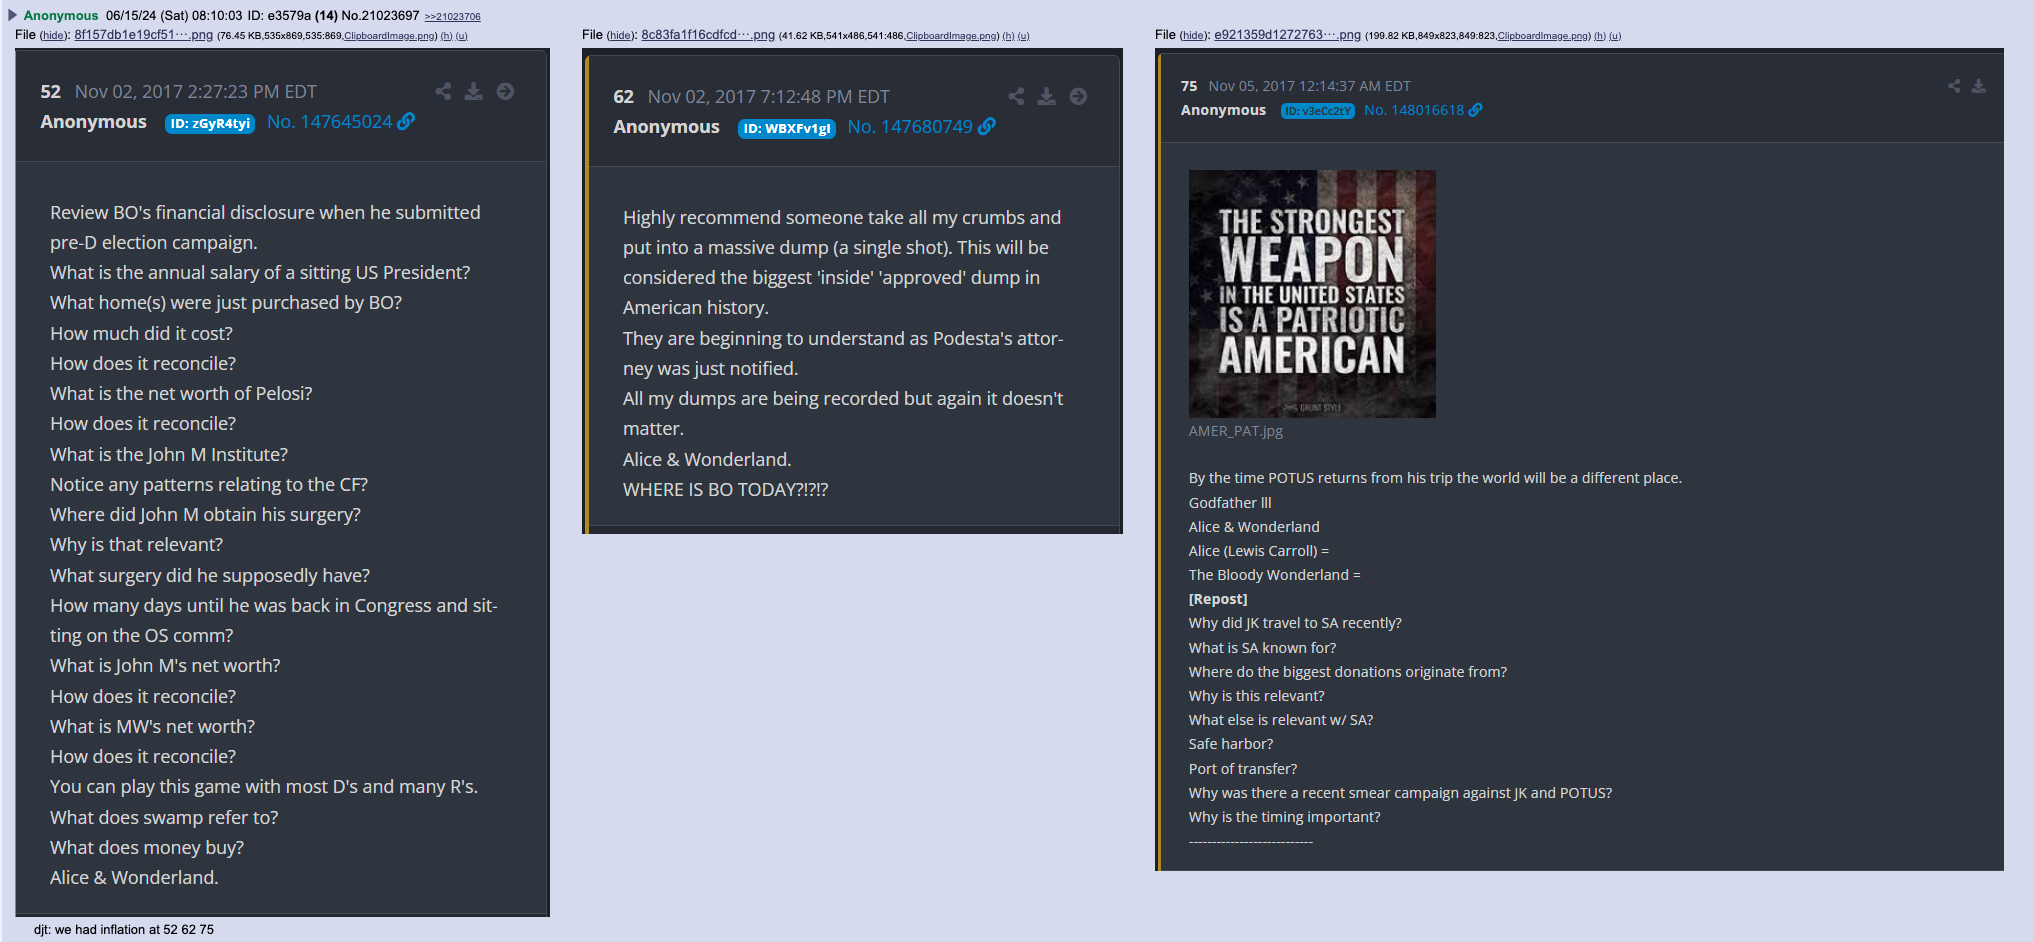The image size is (2034, 942).
Task: Open post No. 147680749
Action: point(910,126)
